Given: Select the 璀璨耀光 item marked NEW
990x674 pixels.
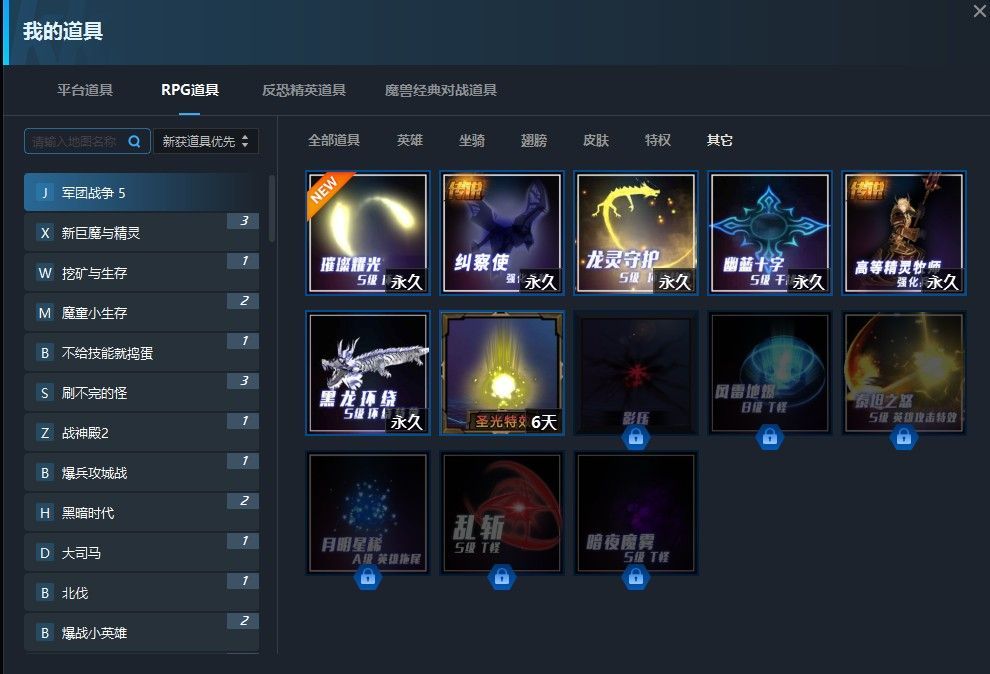Looking at the screenshot, I should tap(368, 233).
